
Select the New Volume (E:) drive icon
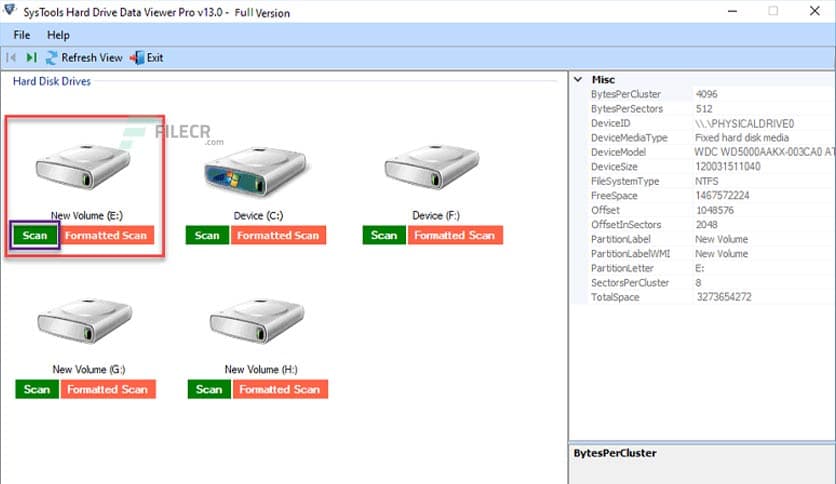(83, 166)
